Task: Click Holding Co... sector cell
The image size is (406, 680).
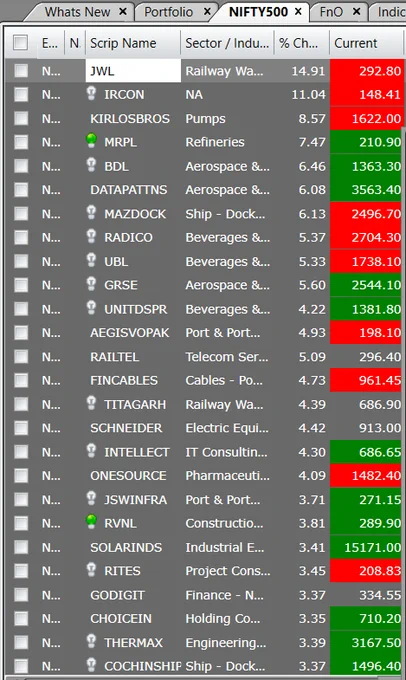Action: 223,618
